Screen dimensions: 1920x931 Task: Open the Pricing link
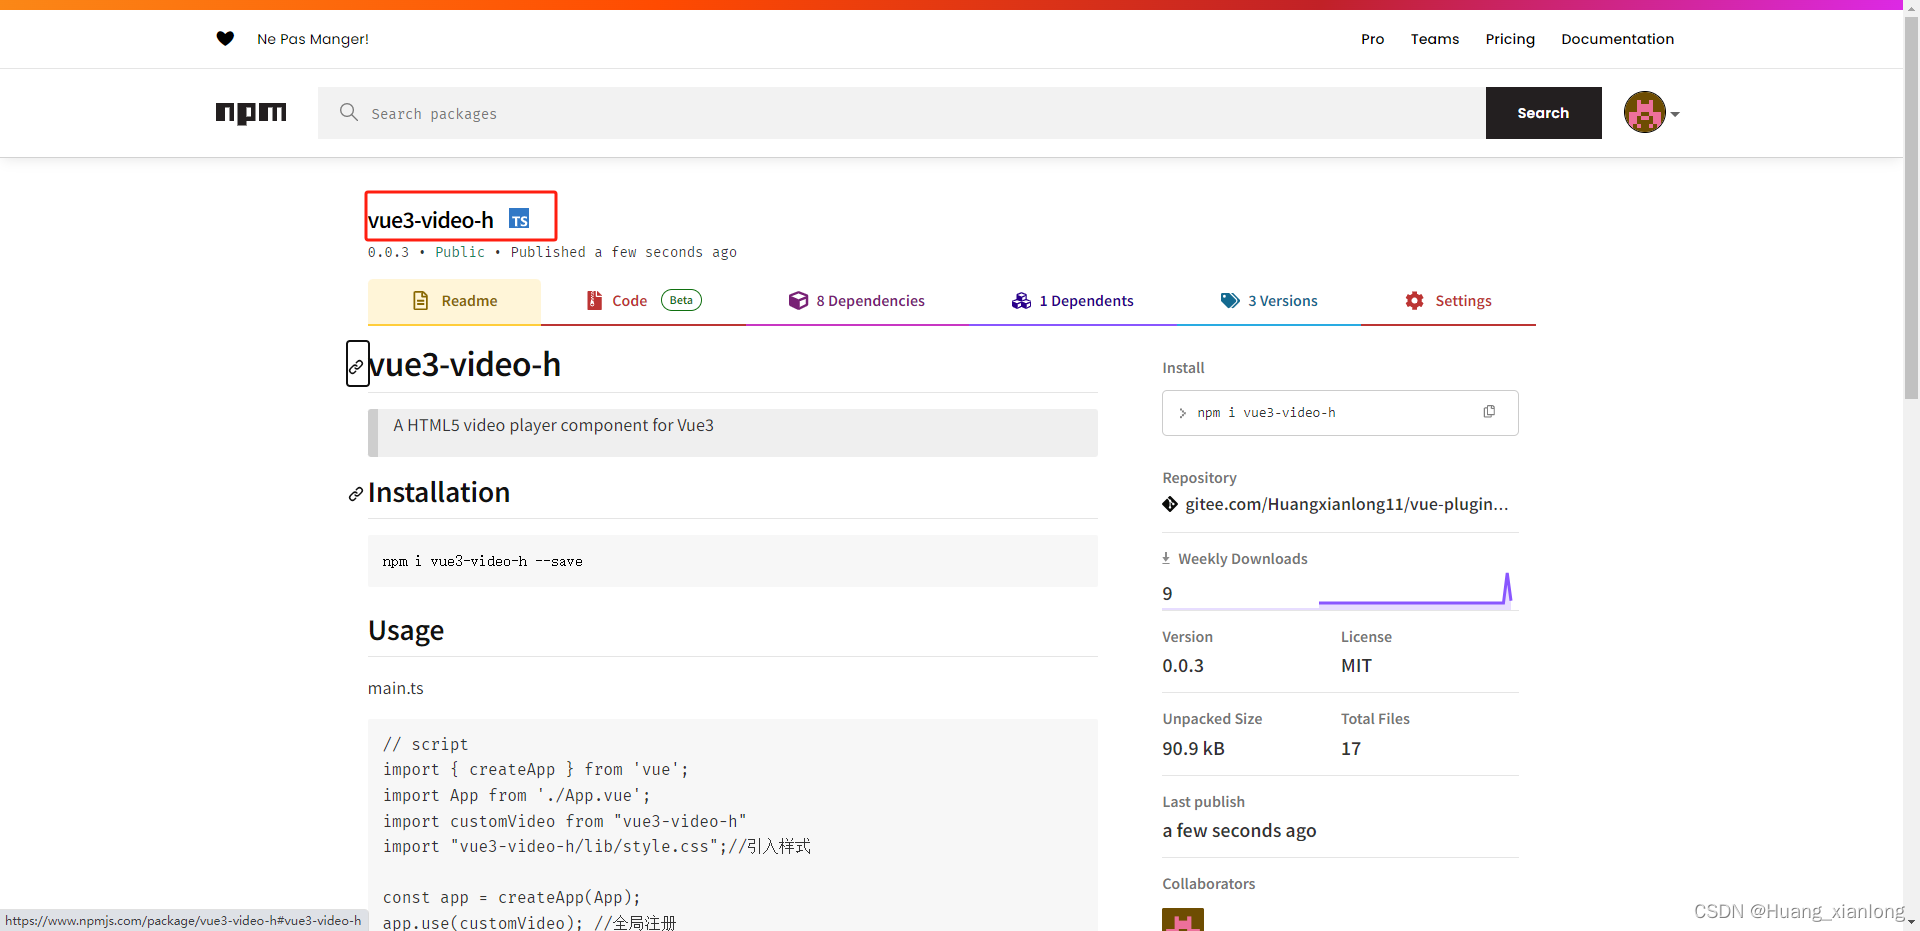click(x=1510, y=39)
